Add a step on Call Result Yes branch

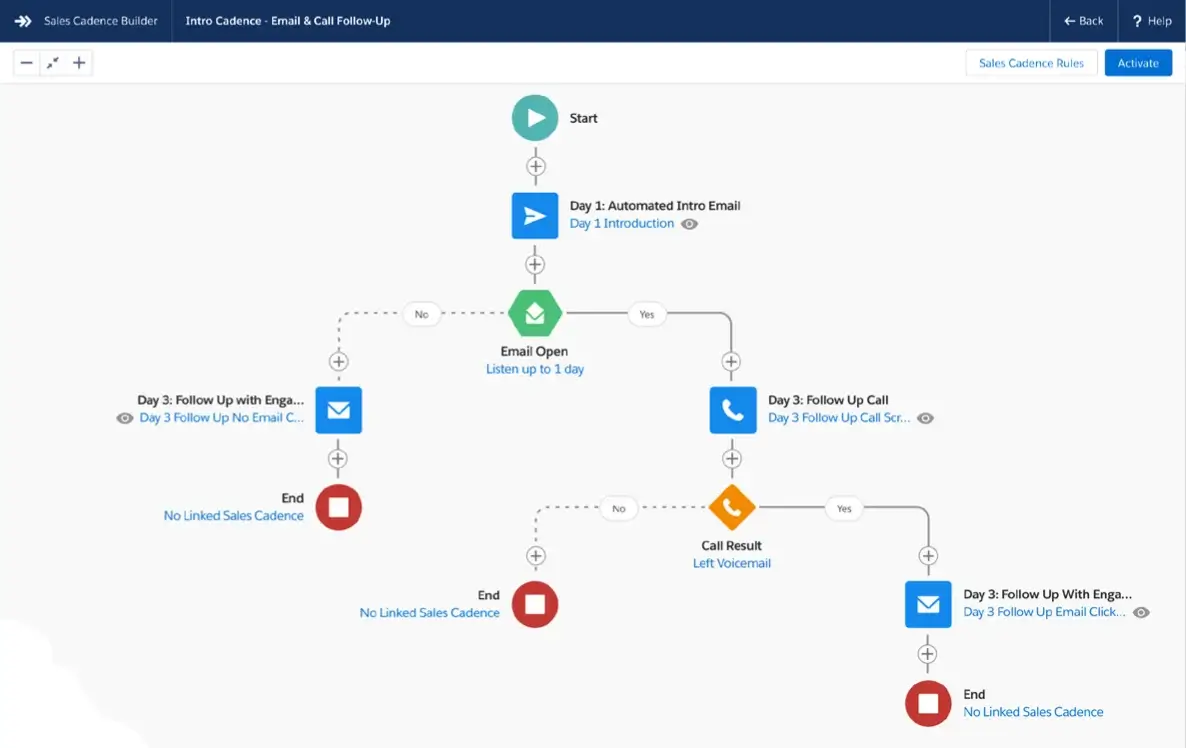coord(928,556)
